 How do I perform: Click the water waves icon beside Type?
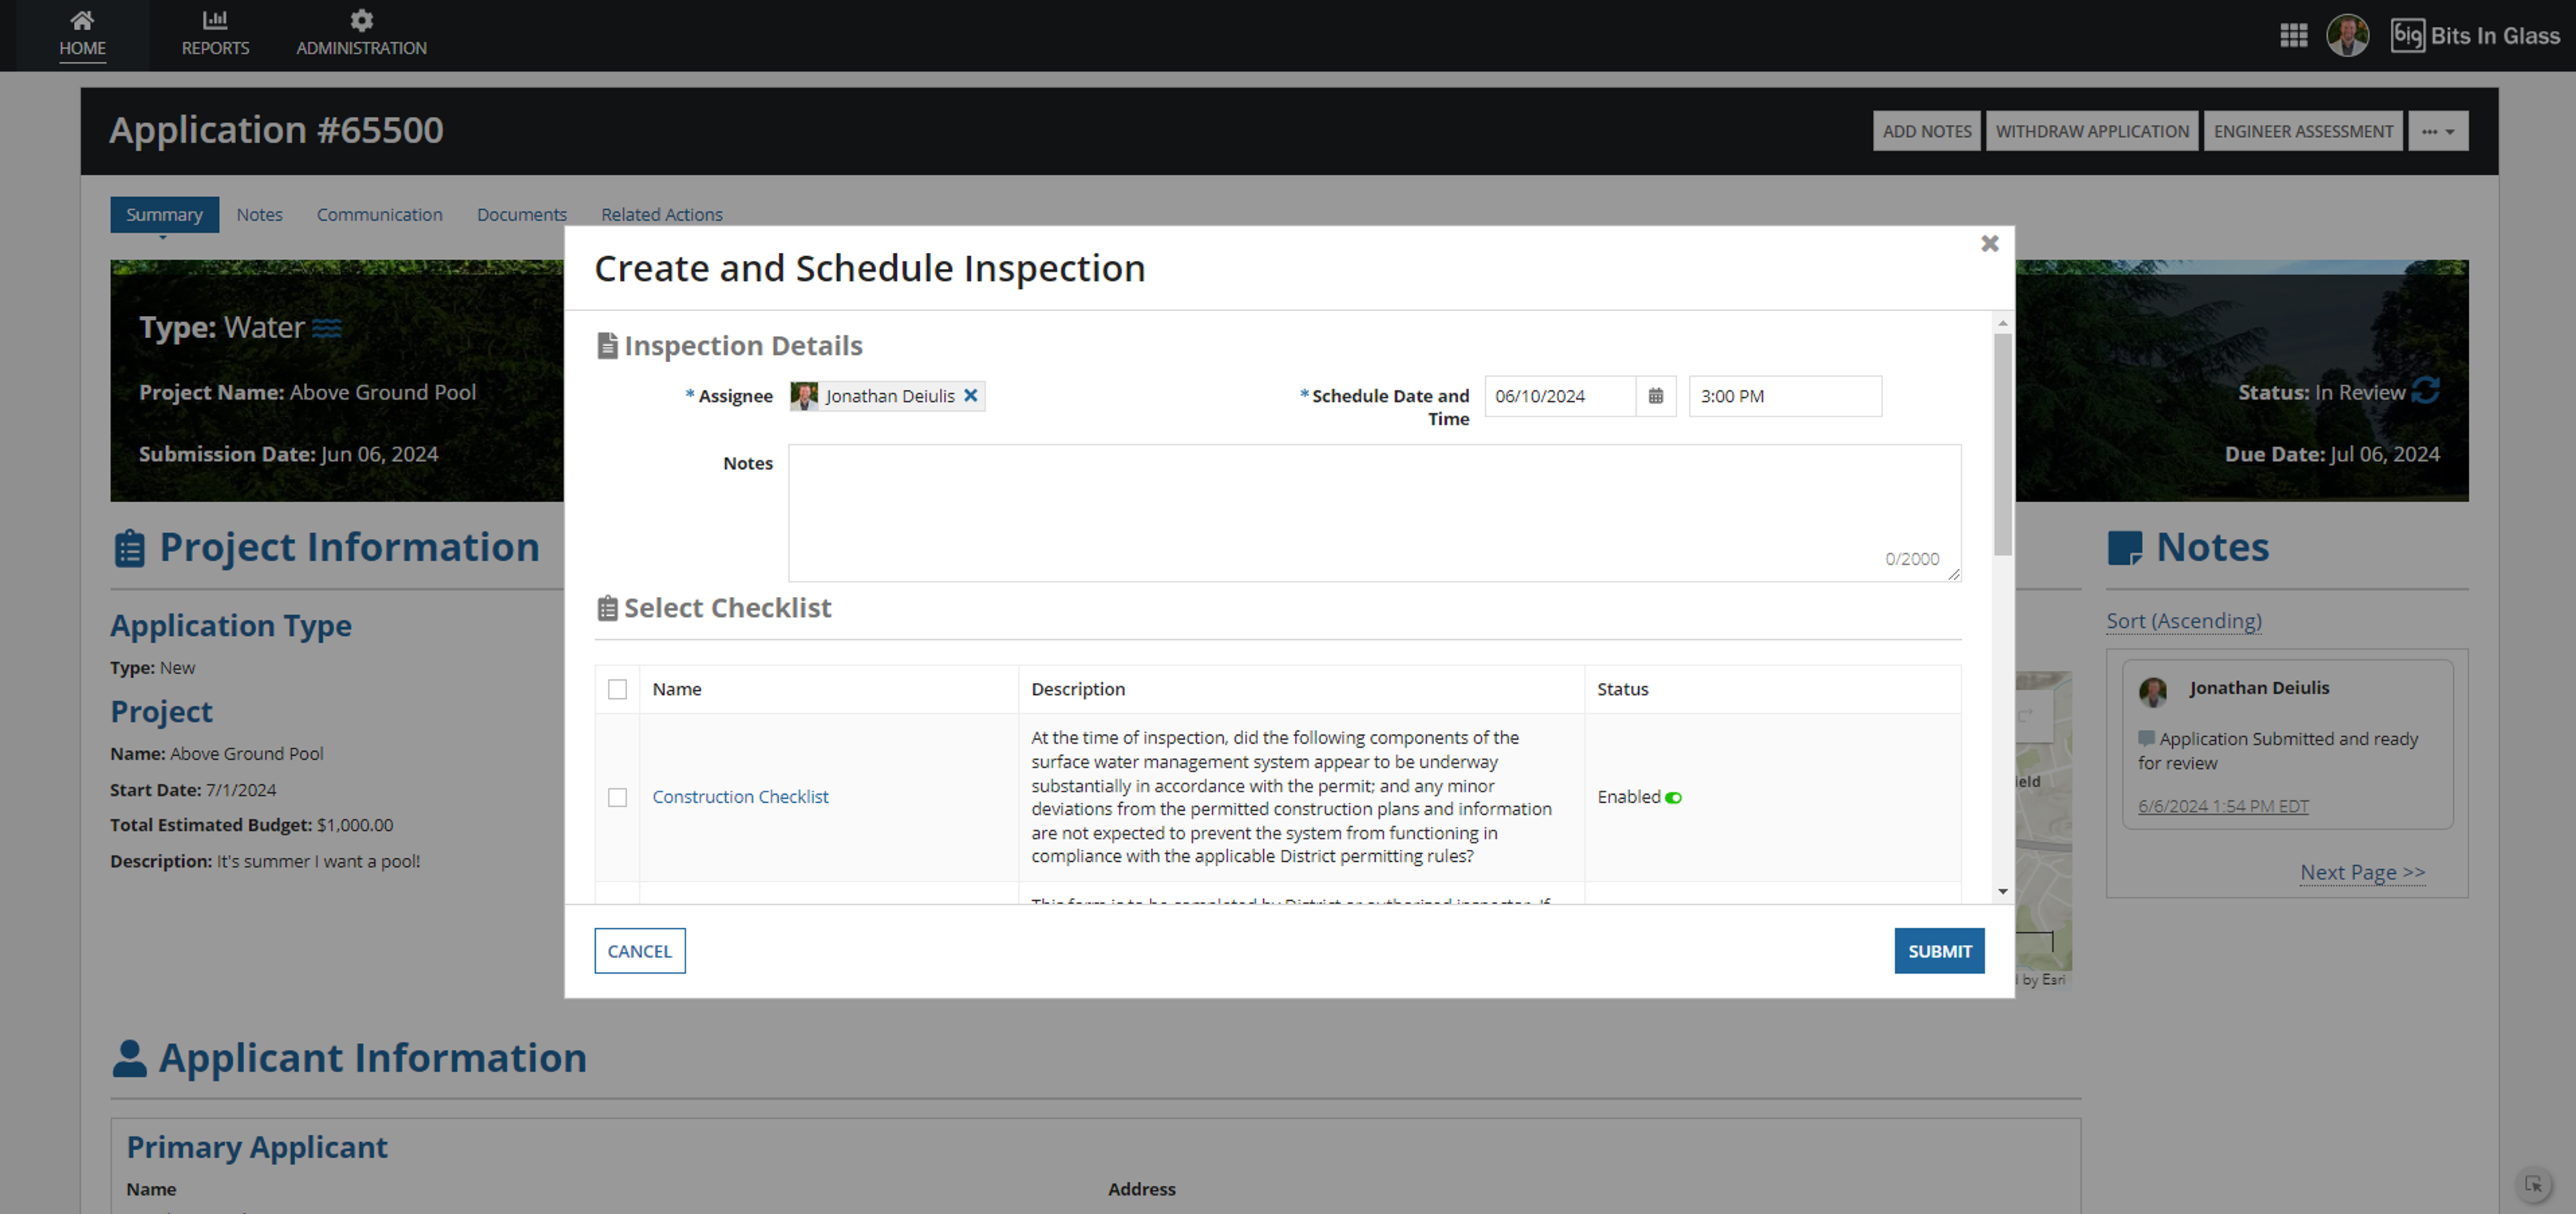[x=327, y=328]
